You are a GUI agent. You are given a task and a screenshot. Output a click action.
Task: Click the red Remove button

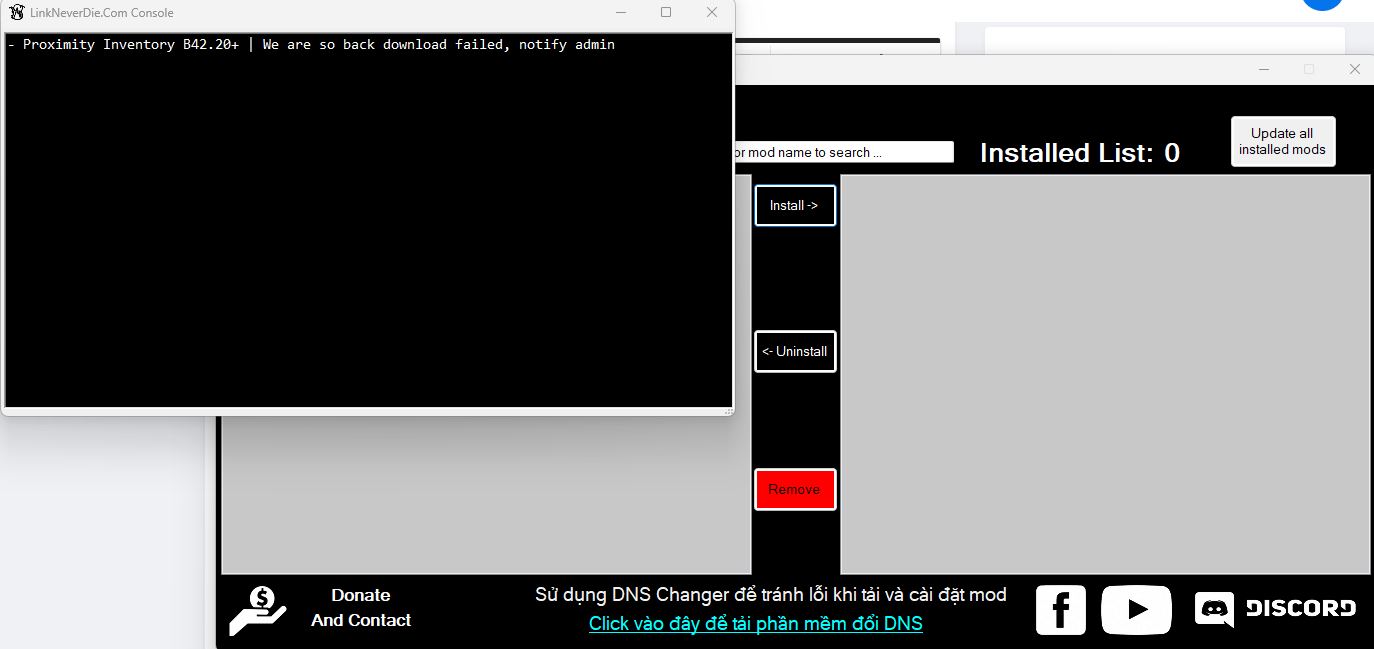(x=795, y=489)
